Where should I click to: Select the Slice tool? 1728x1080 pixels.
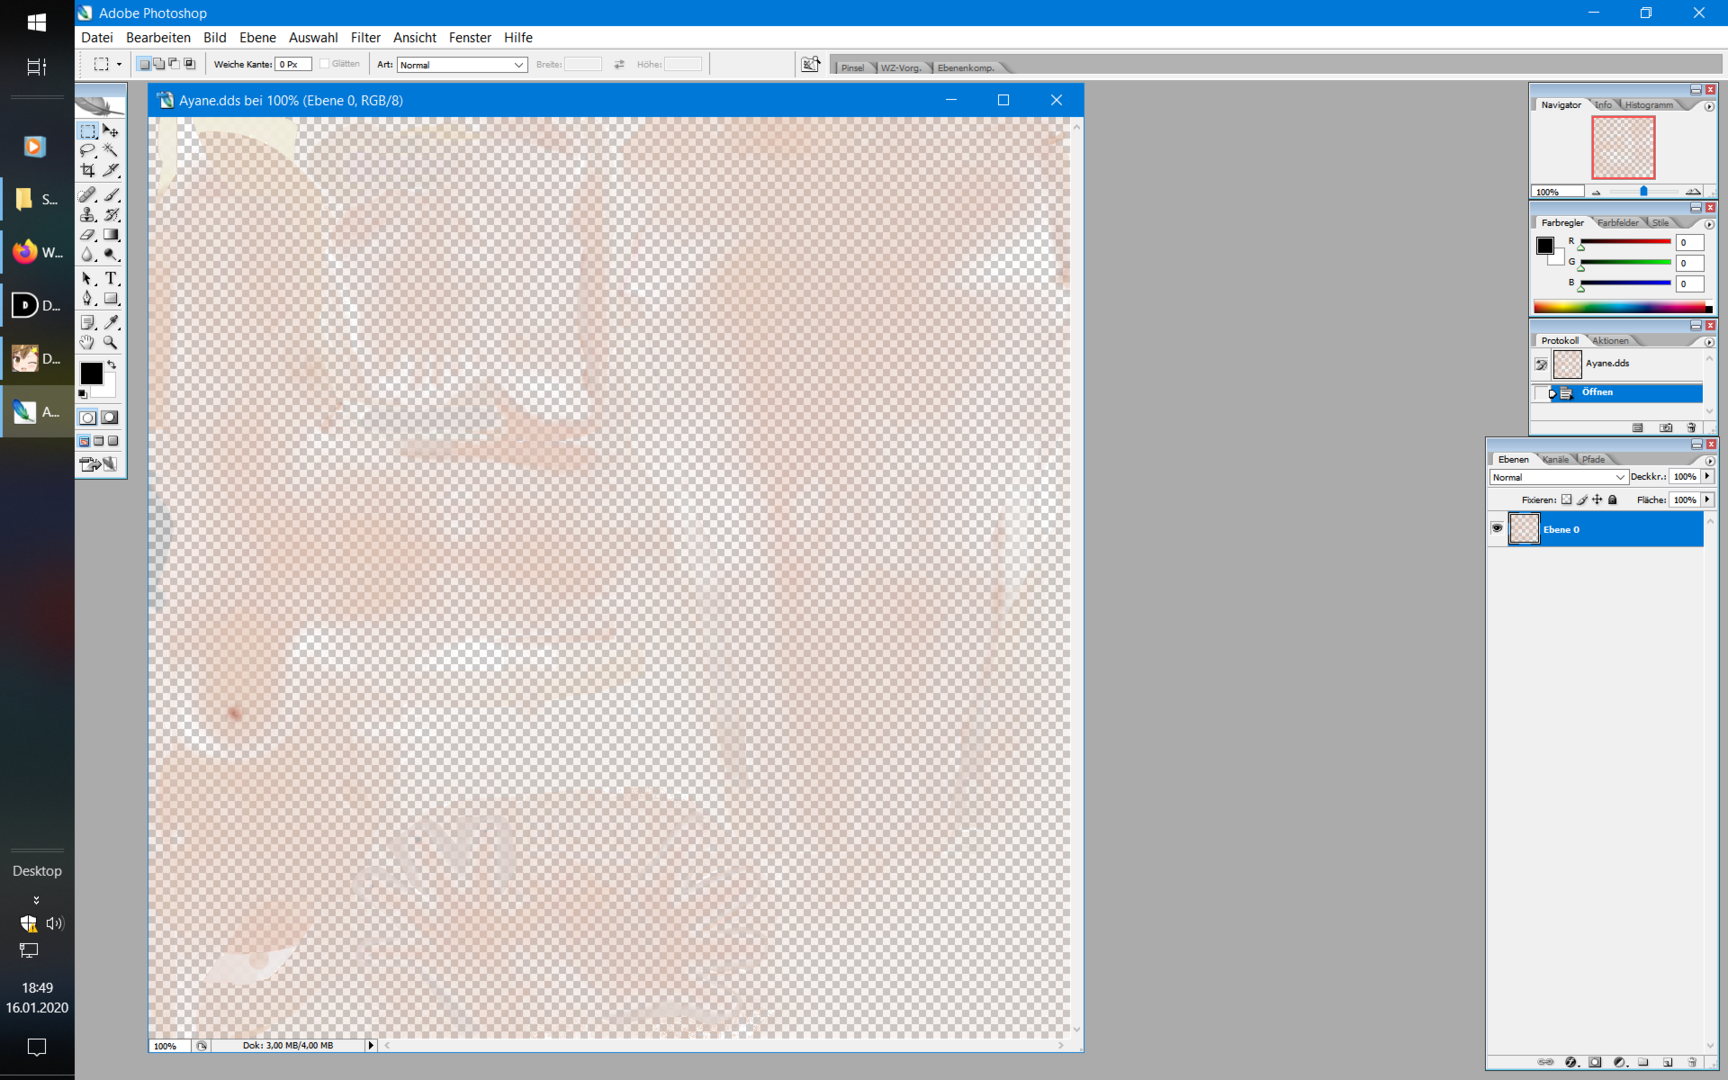pos(111,170)
